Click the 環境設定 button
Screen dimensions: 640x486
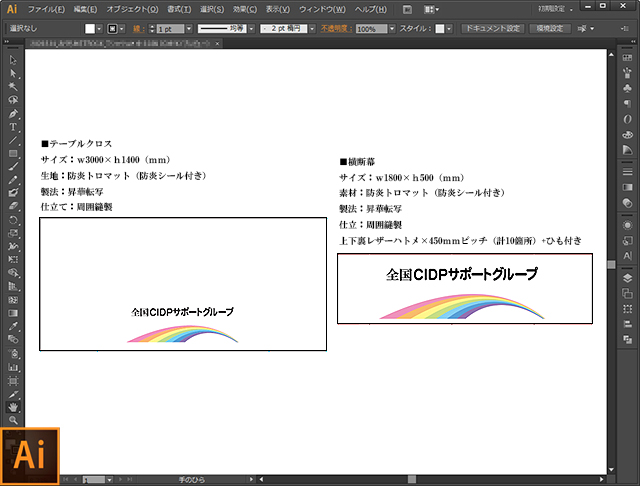[550, 29]
